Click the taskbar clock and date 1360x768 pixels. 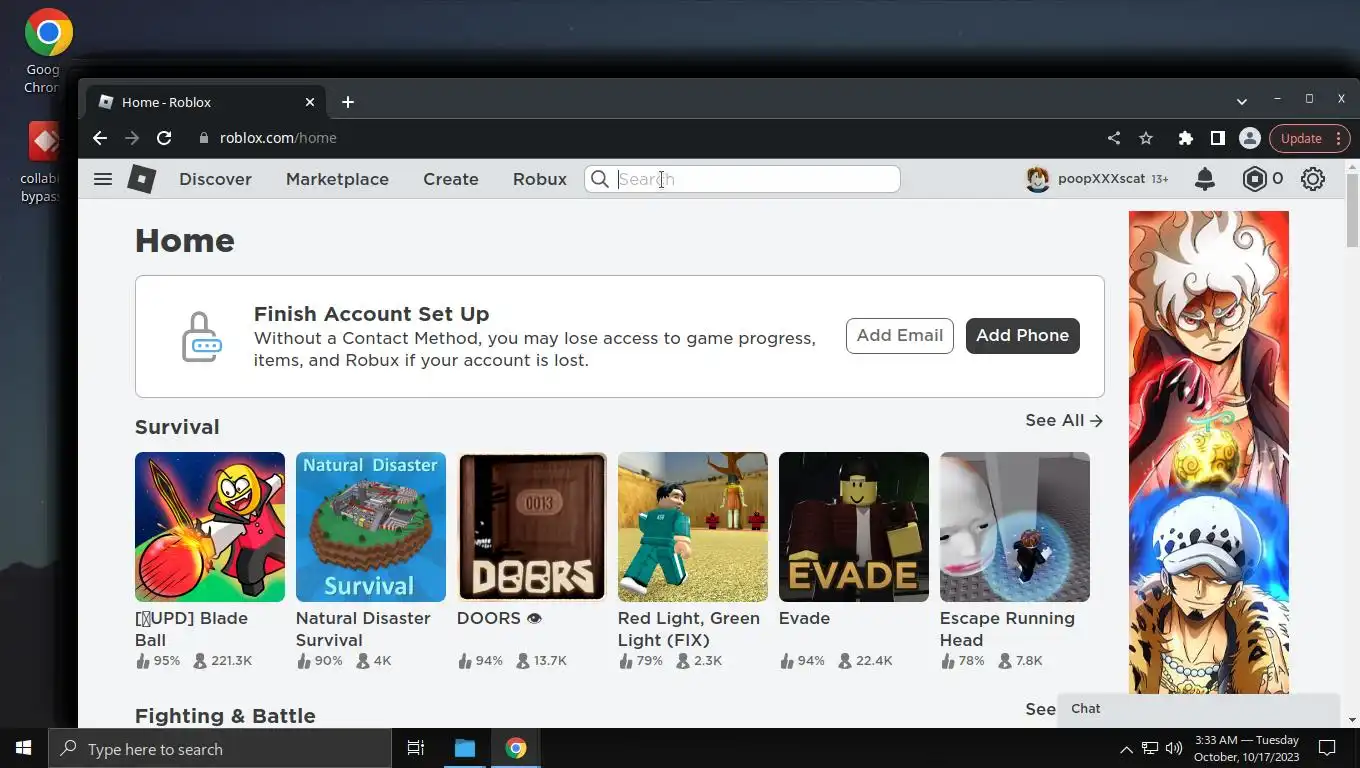(x=1246, y=748)
